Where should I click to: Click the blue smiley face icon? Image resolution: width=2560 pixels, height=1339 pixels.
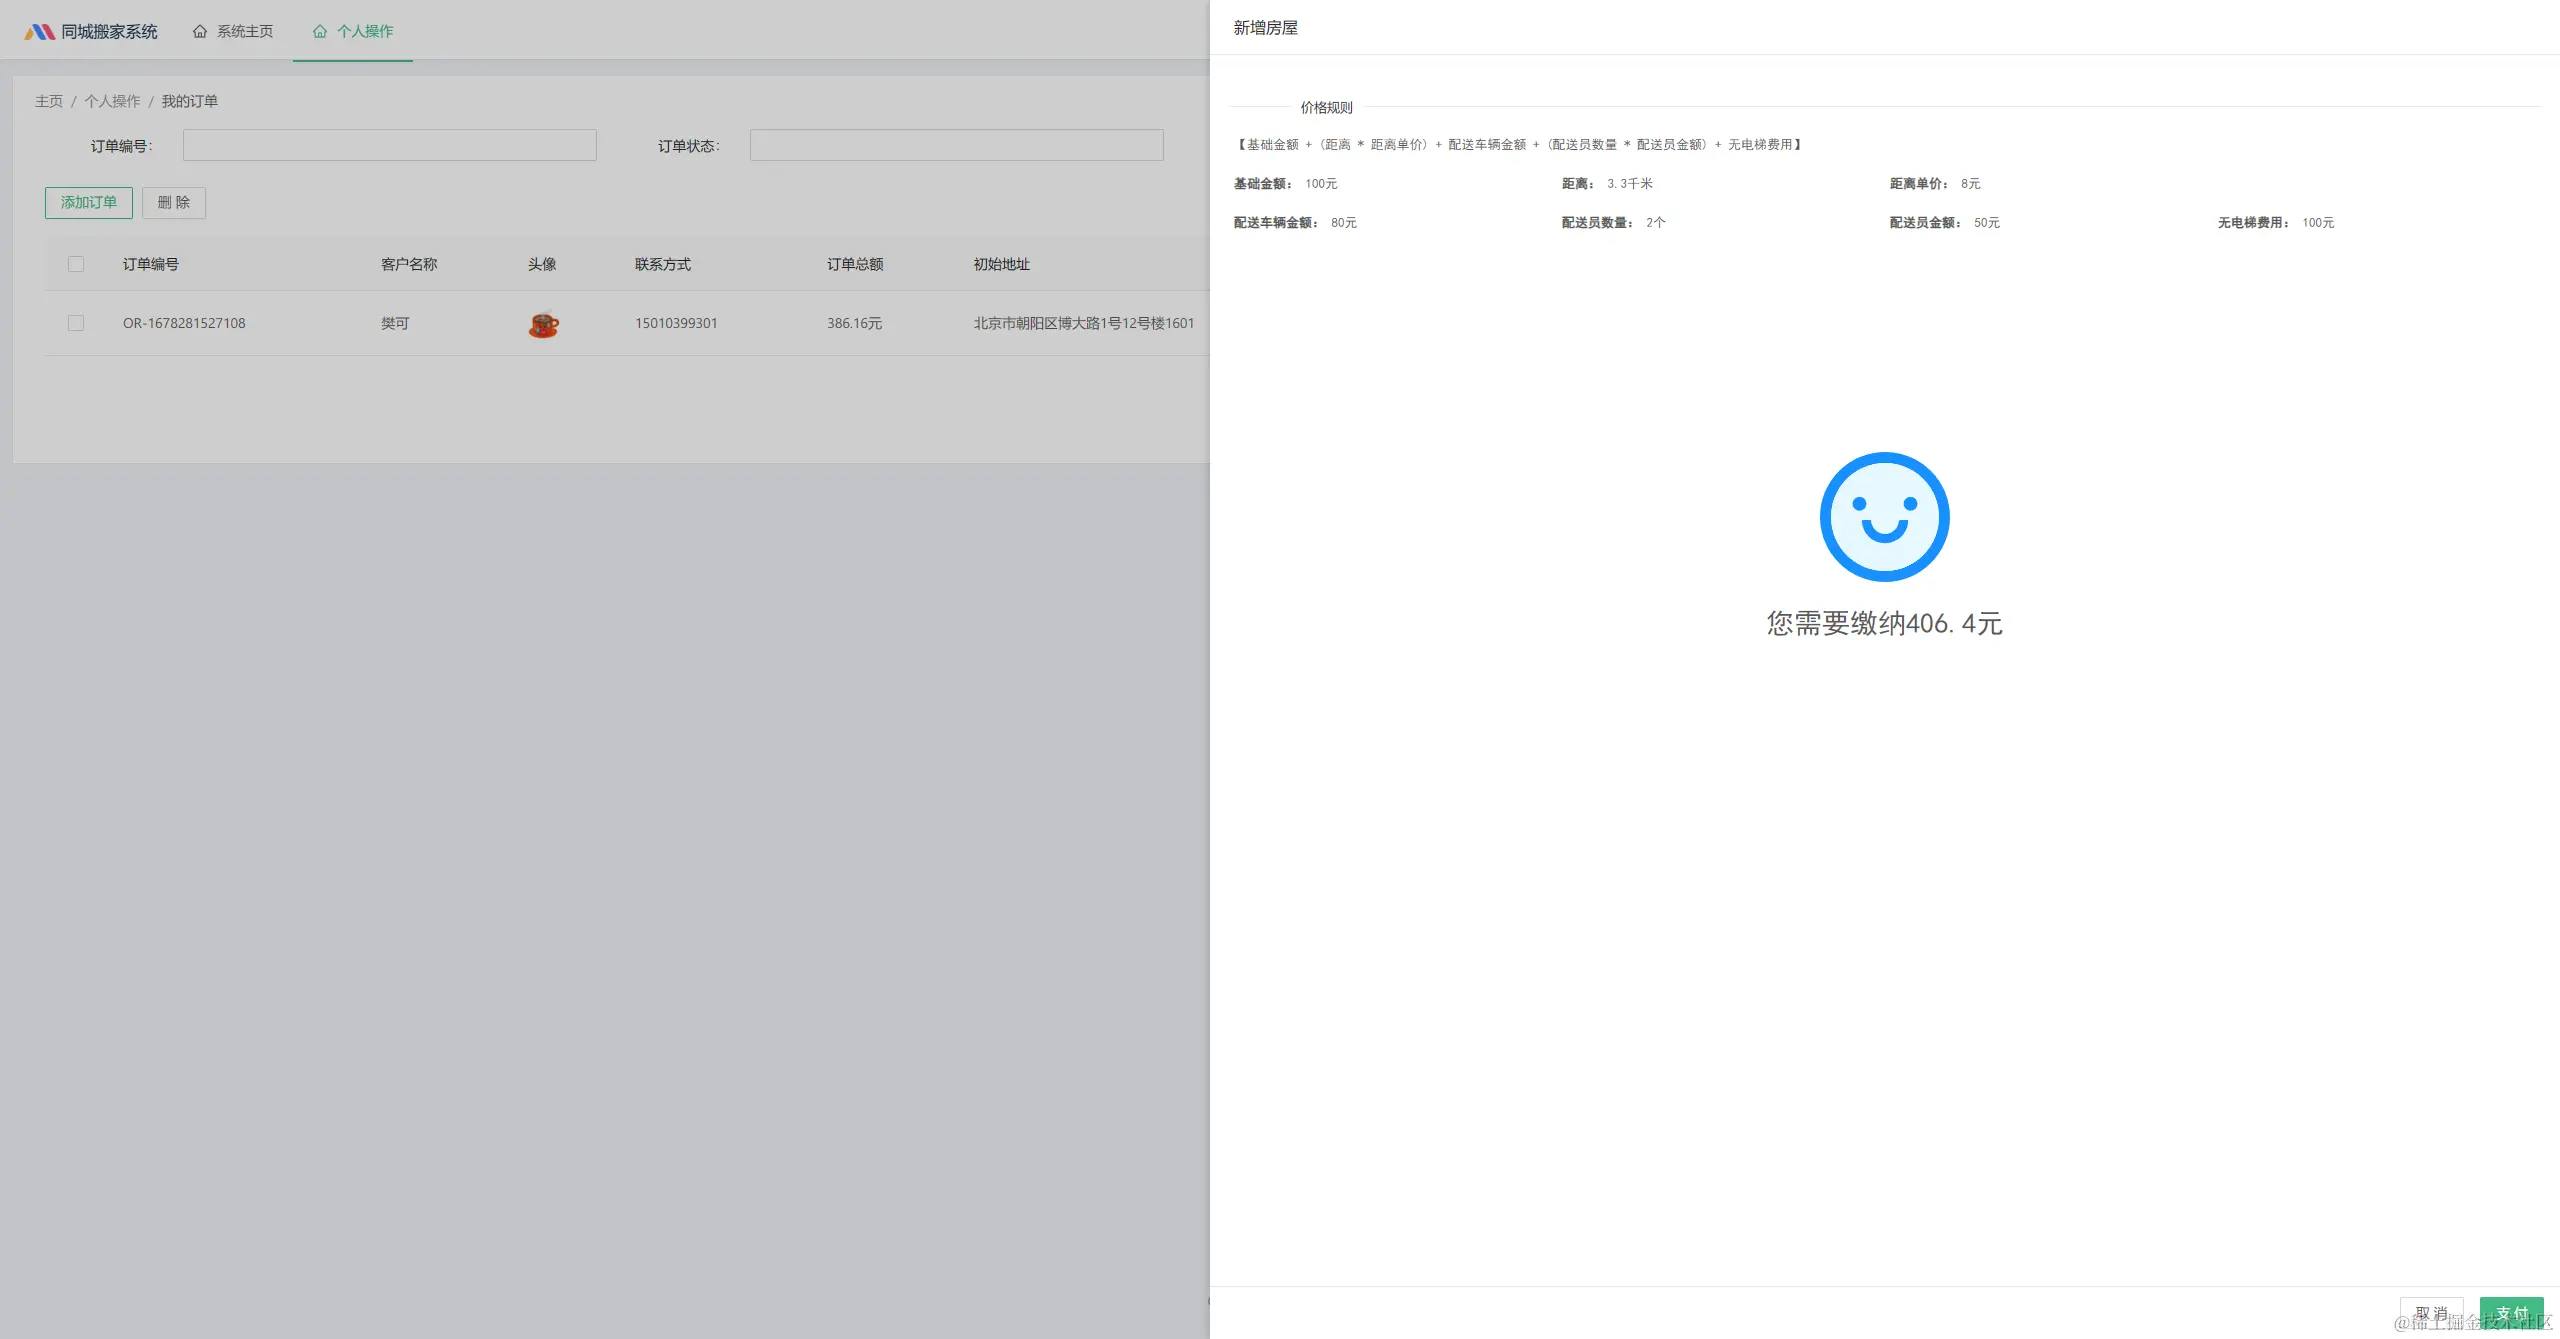coord(1884,517)
